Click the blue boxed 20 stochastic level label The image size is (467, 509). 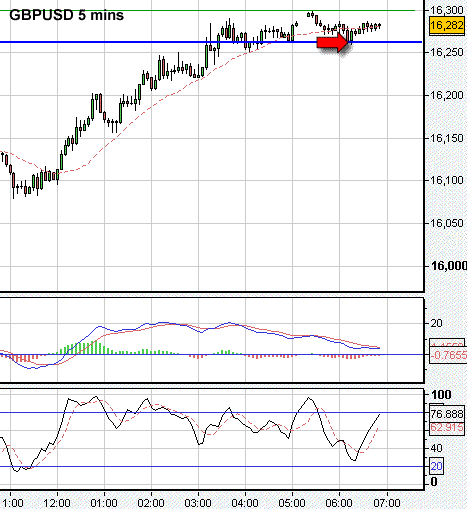[436, 466]
